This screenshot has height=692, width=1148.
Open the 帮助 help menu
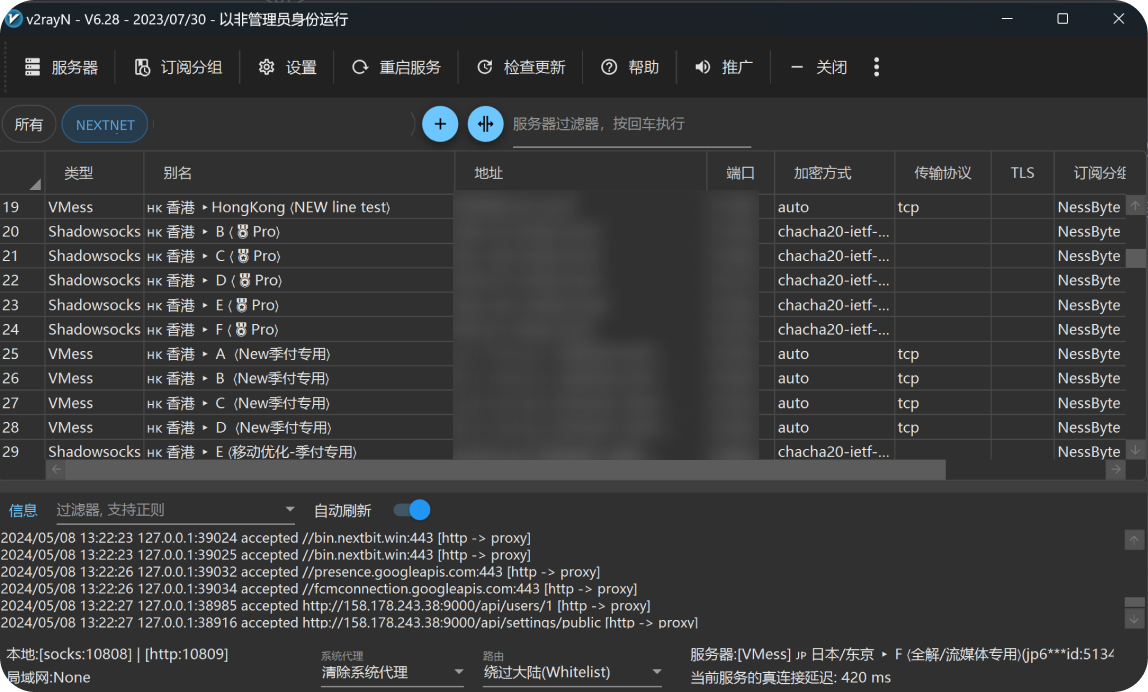pos(630,67)
